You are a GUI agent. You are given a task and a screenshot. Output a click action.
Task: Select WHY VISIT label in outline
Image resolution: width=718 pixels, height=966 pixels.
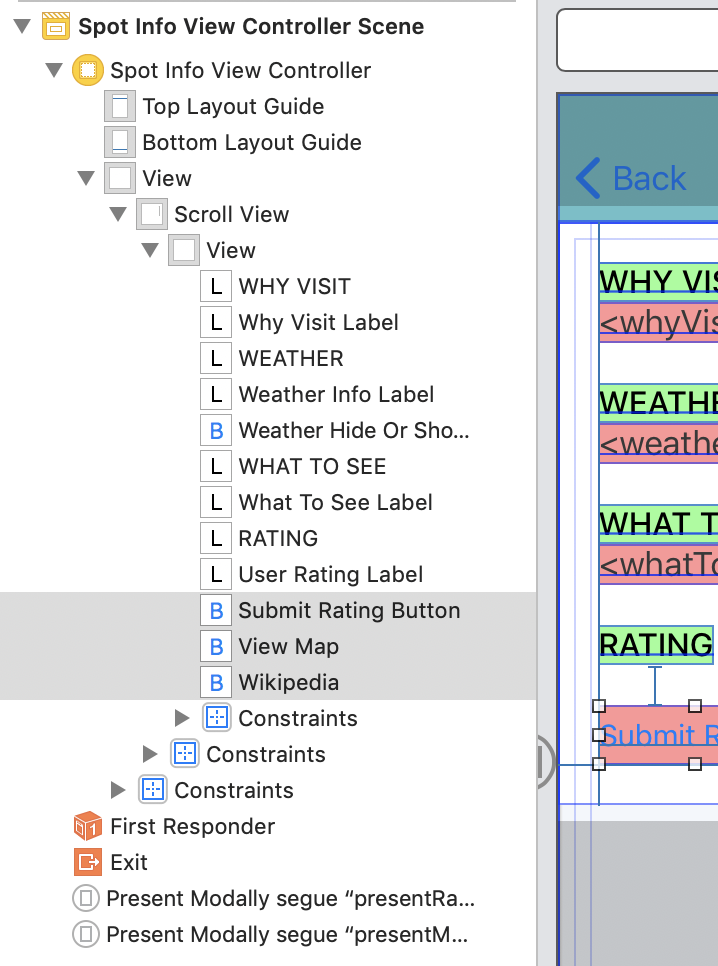295,286
